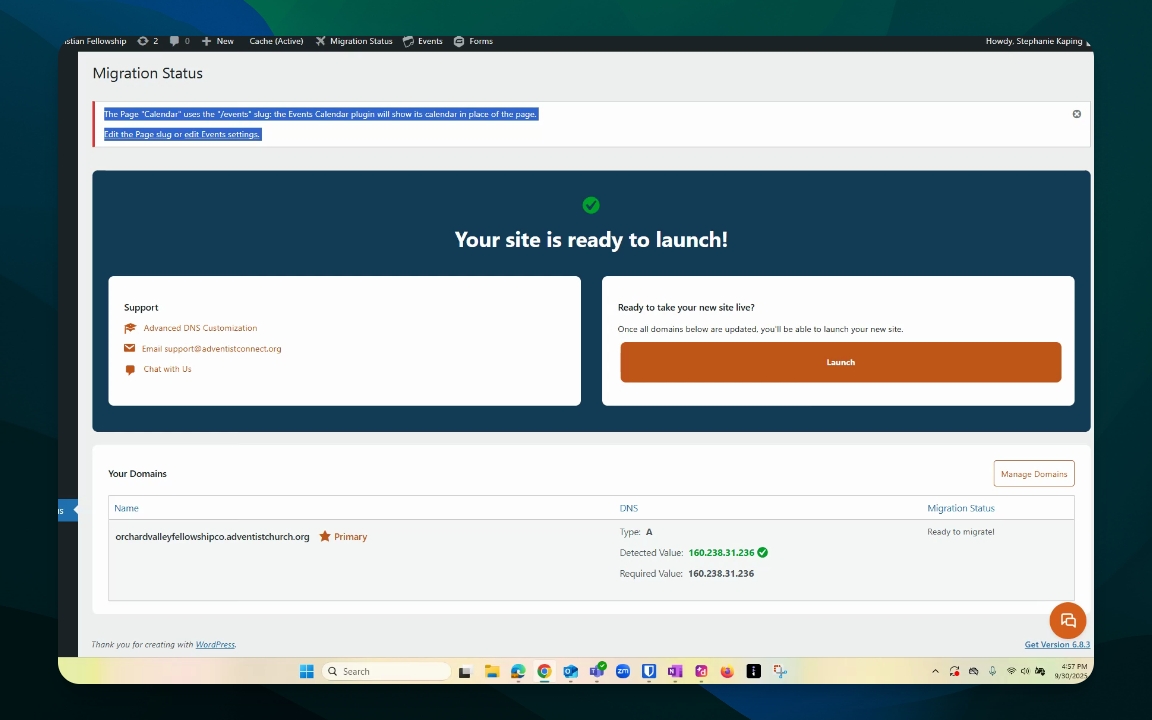The width and height of the screenshot is (1152, 720).
Task: Click the Ready to migrate! status text
Action: pyautogui.click(x=961, y=532)
